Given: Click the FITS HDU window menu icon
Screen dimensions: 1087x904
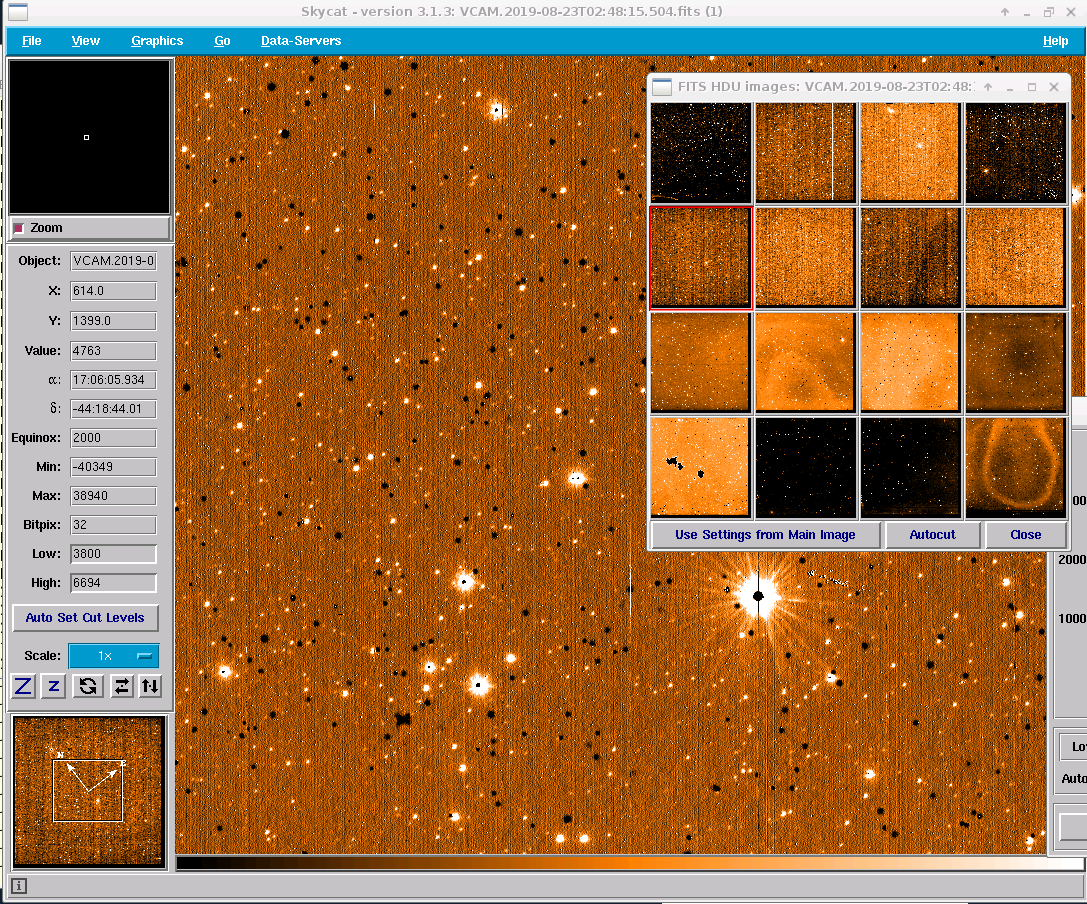Looking at the screenshot, I should [x=662, y=87].
